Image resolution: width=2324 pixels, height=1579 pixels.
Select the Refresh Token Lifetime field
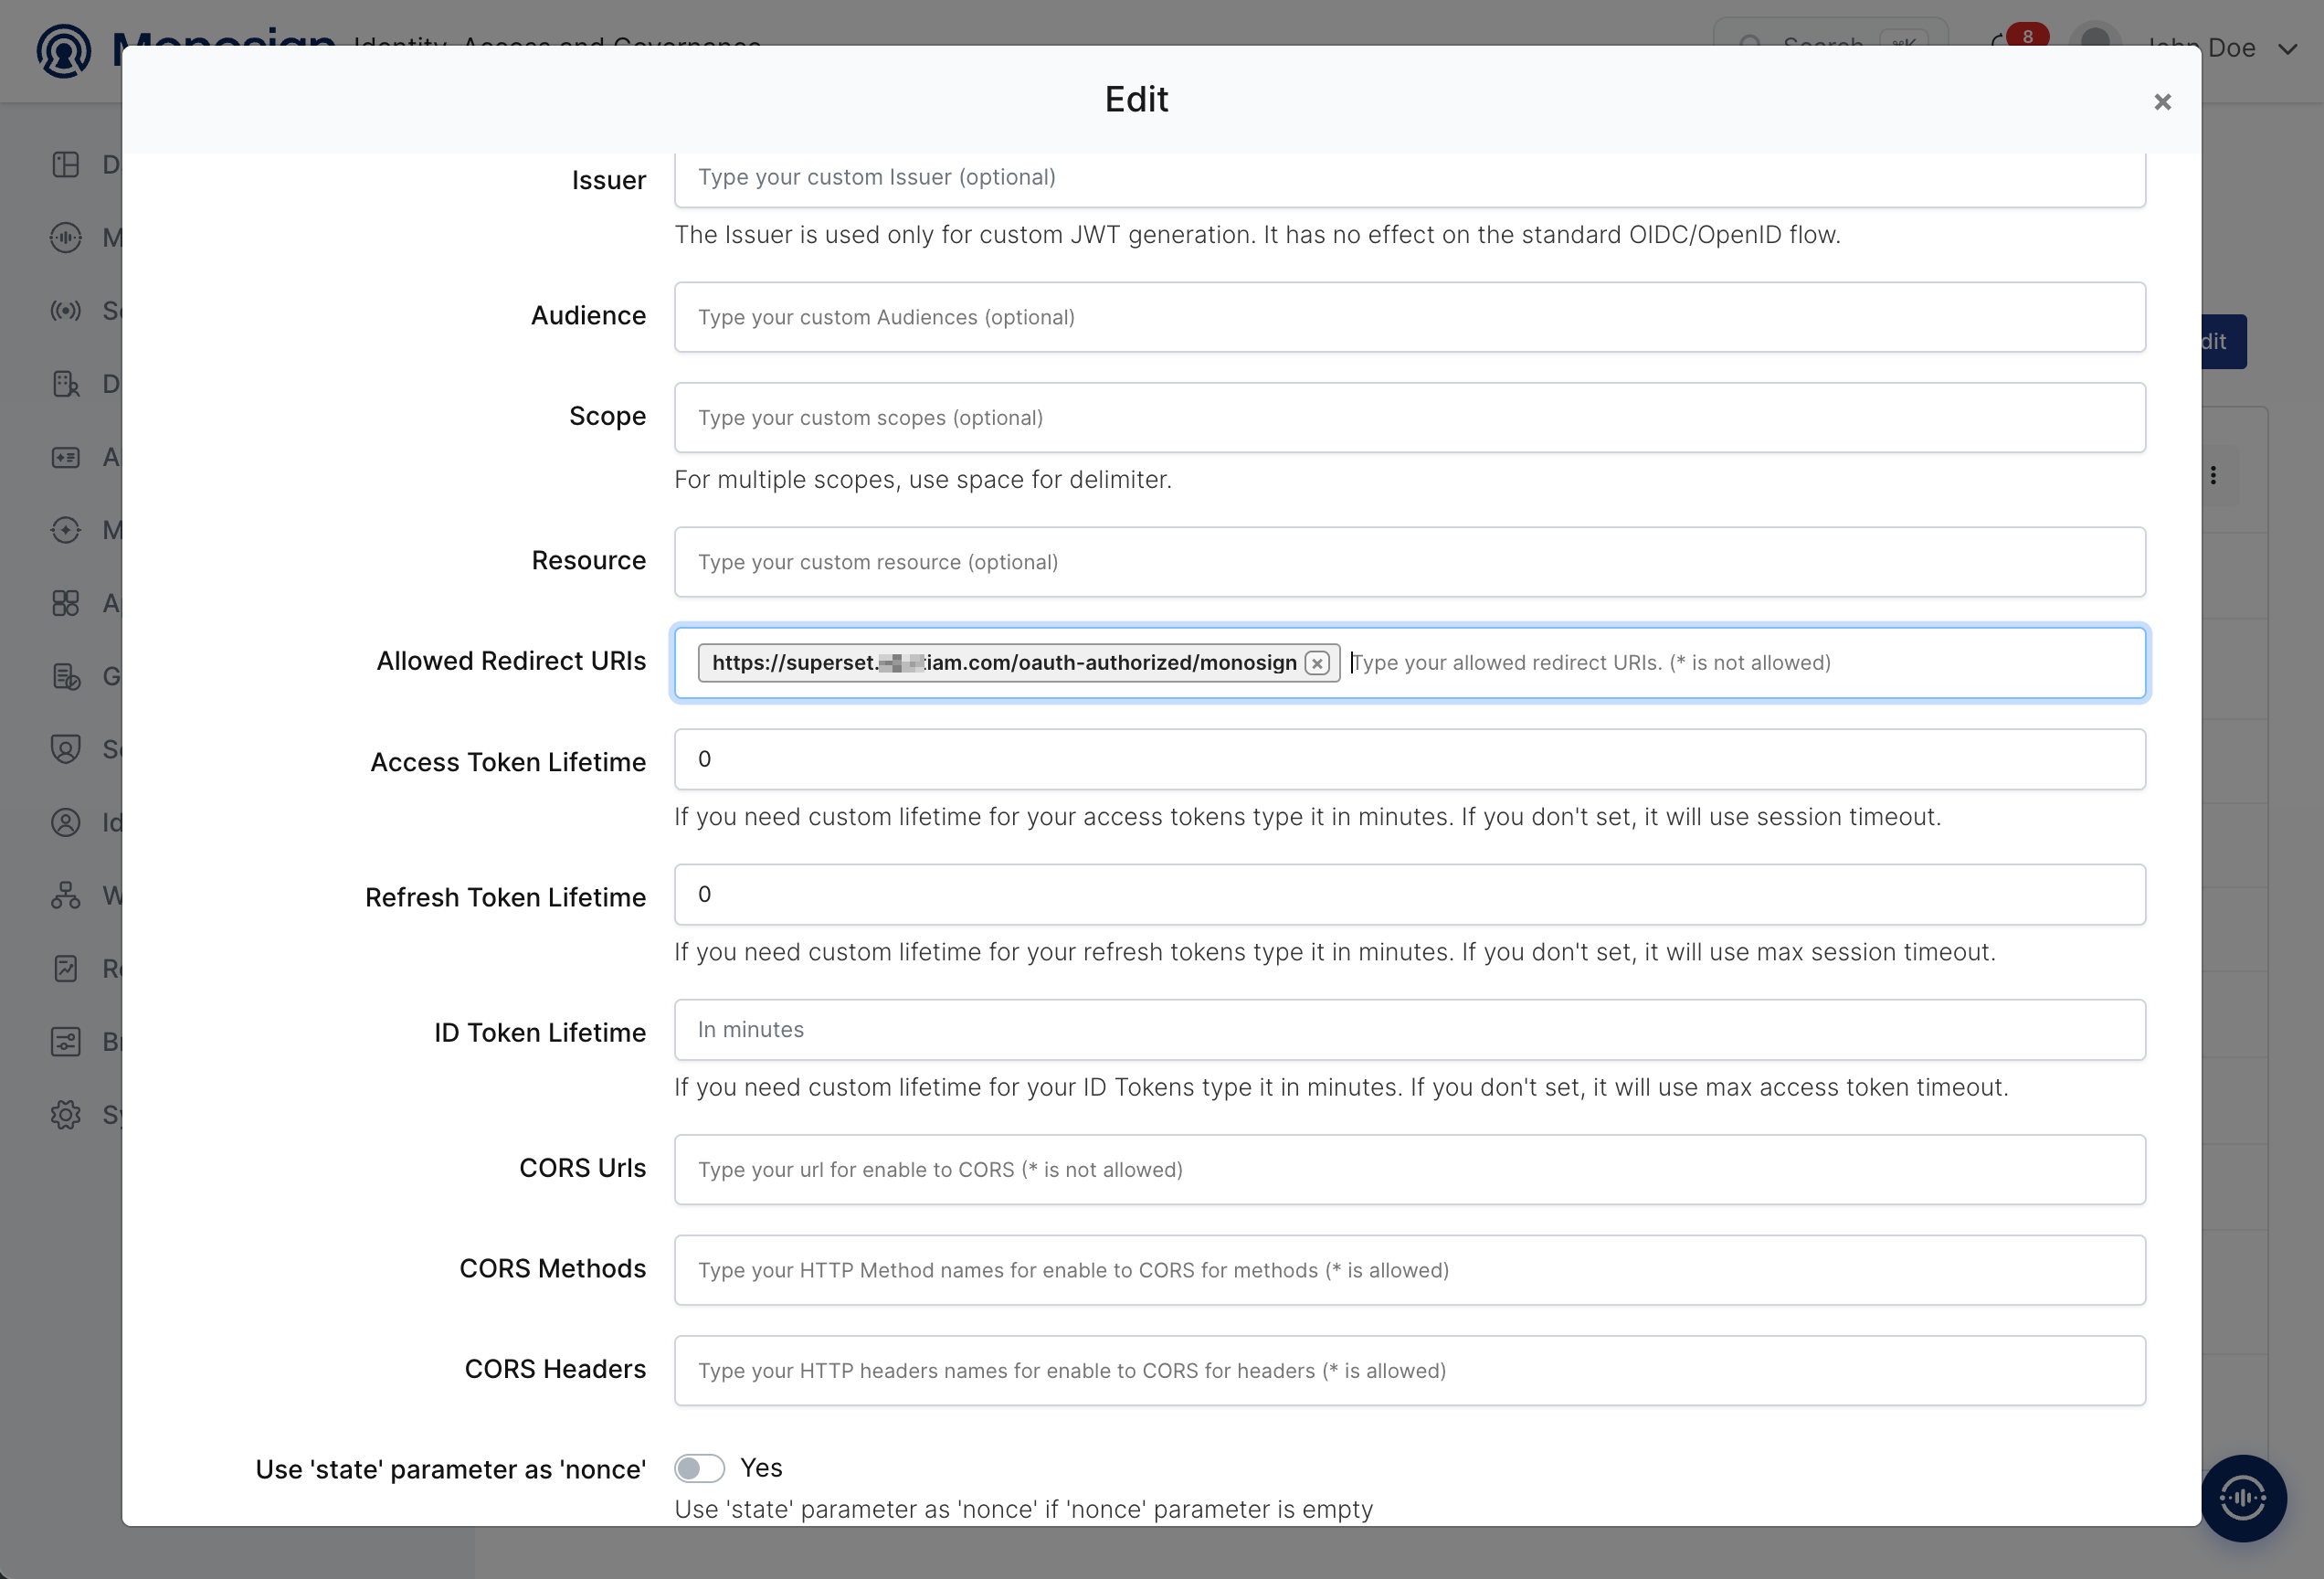[1410, 894]
